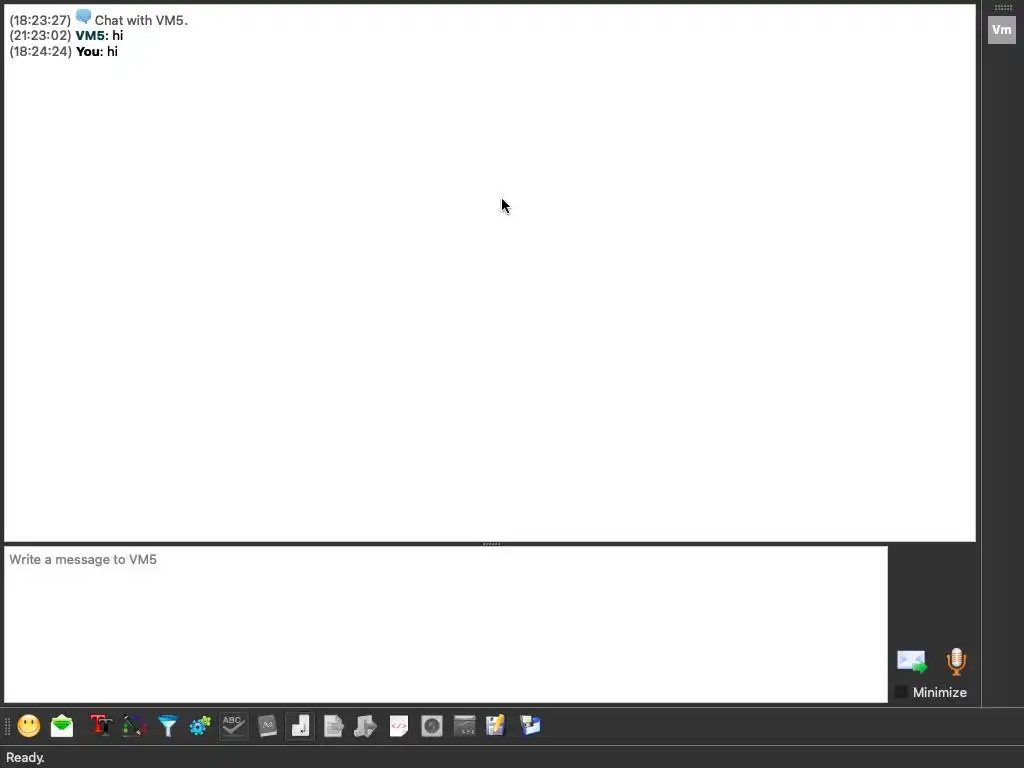
Task: Open the smiley emoticon picker
Action: coord(29,726)
